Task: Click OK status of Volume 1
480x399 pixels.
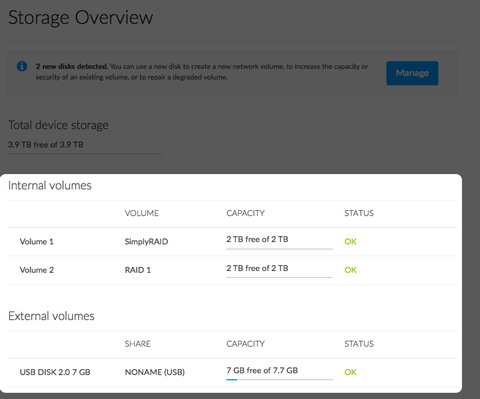Action: [350, 242]
